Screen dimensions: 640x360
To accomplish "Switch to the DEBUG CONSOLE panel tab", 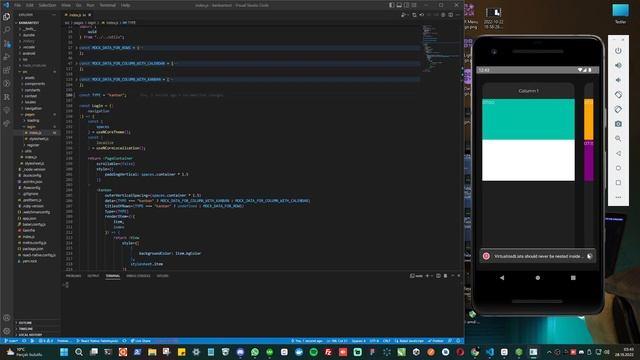I will click(x=138, y=276).
